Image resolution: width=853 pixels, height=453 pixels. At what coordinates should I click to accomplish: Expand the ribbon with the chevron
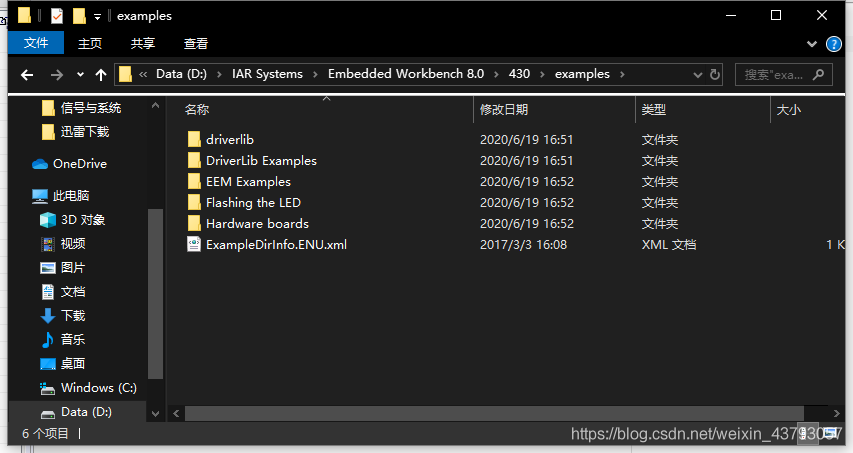click(x=812, y=44)
